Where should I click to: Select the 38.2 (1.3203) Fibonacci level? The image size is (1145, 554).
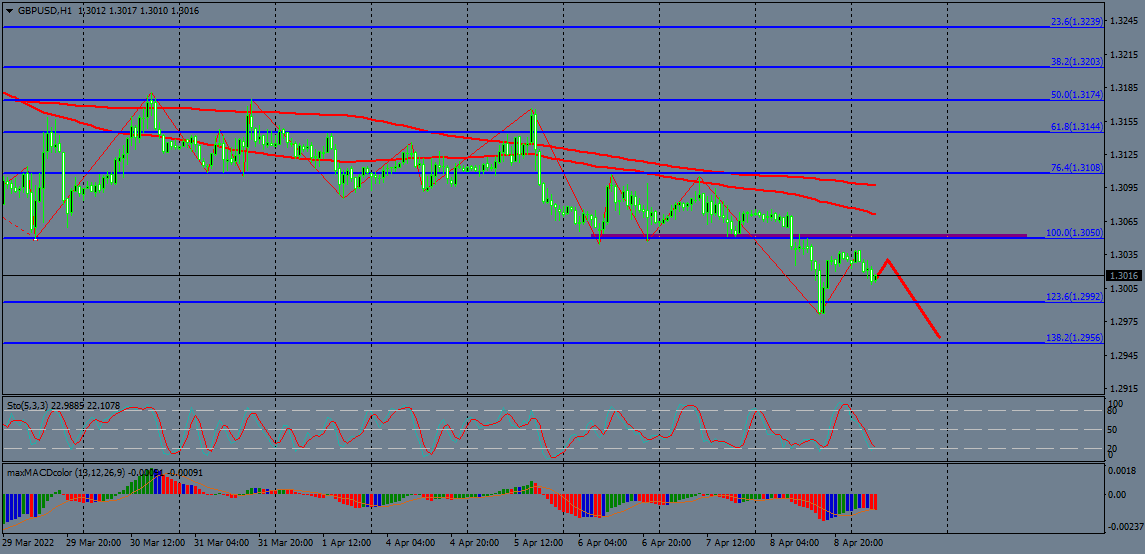(x=1075, y=62)
